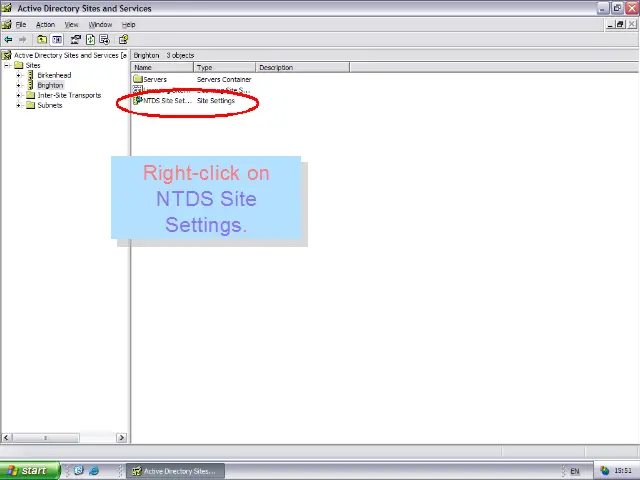Minimize the inner MMC console window
640x480 pixels.
pyautogui.click(x=610, y=24)
